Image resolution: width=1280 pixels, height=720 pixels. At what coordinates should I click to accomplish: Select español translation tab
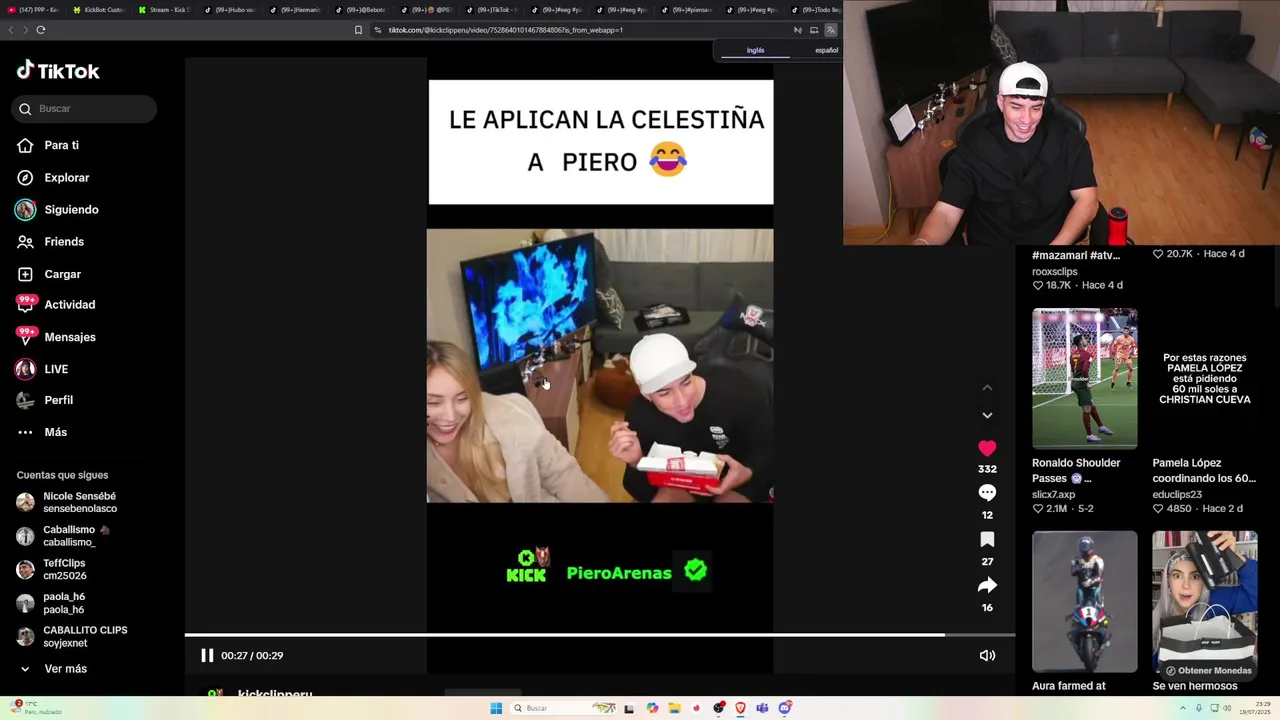(826, 50)
